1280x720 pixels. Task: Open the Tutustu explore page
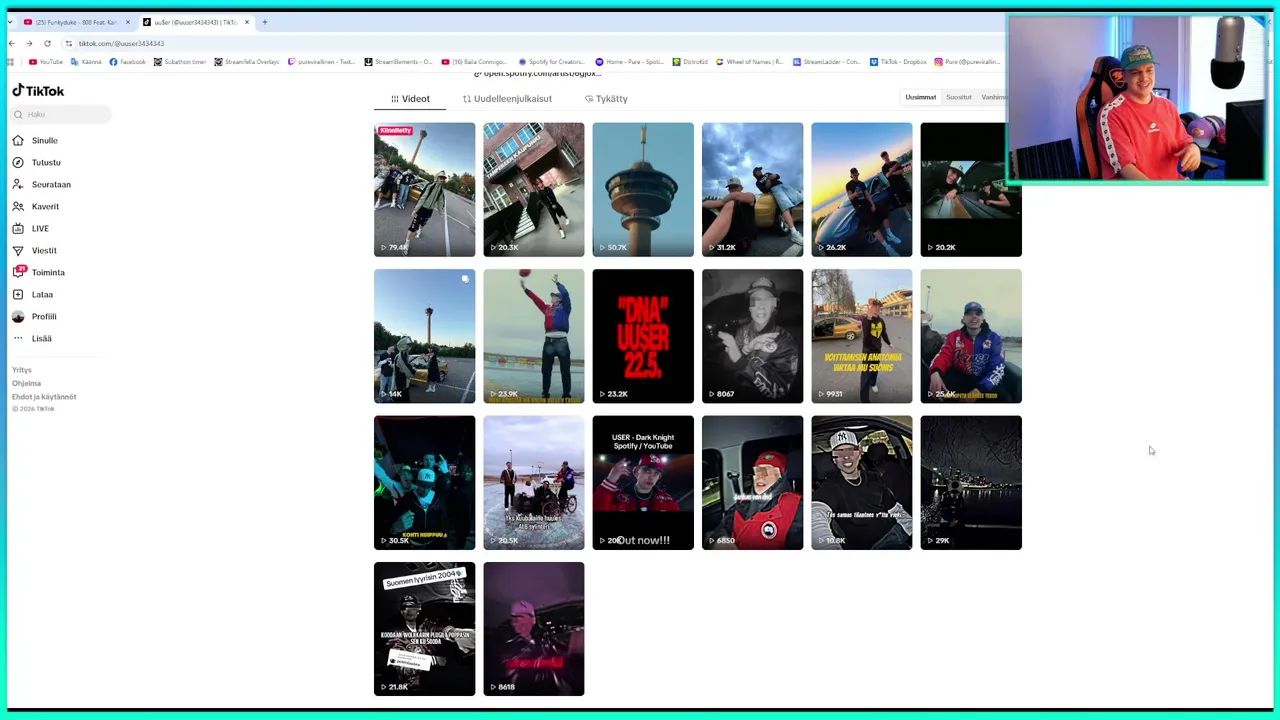pyautogui.click(x=37, y=162)
